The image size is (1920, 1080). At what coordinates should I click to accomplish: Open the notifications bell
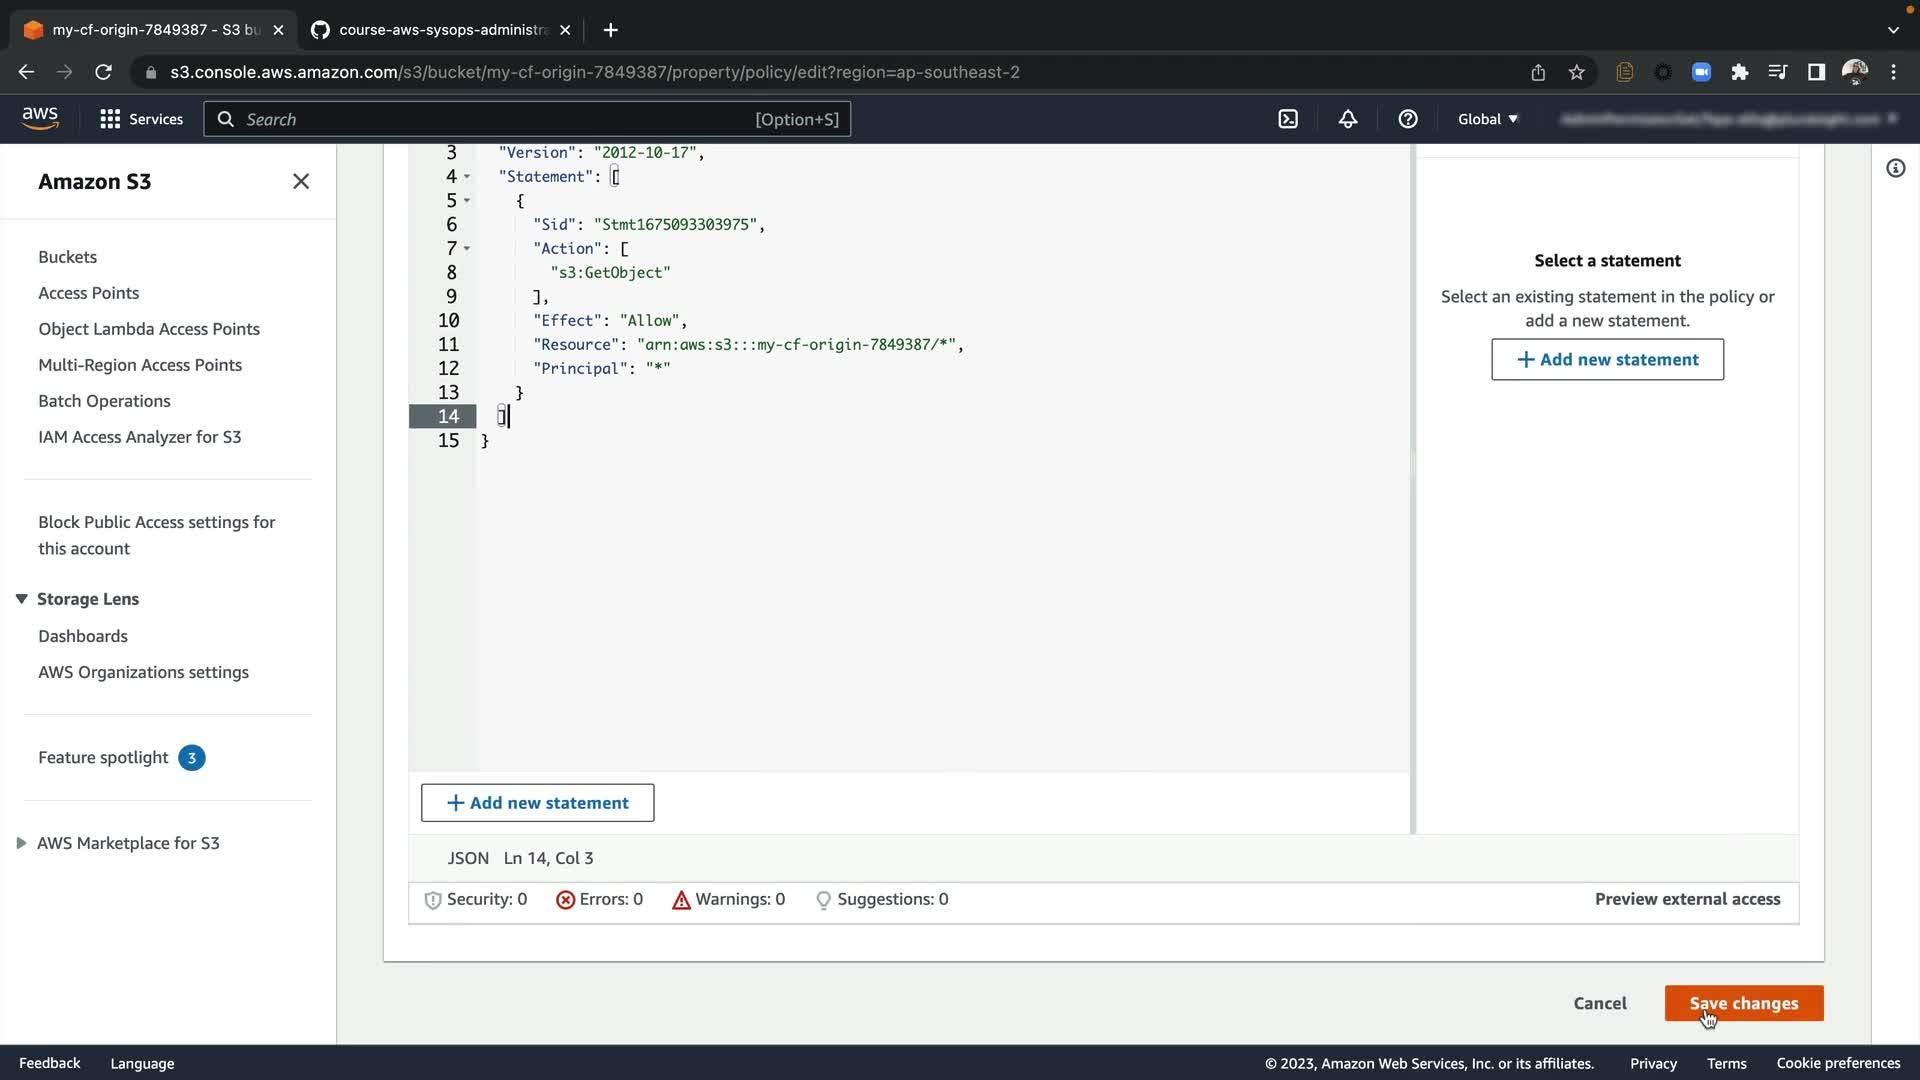click(x=1348, y=119)
